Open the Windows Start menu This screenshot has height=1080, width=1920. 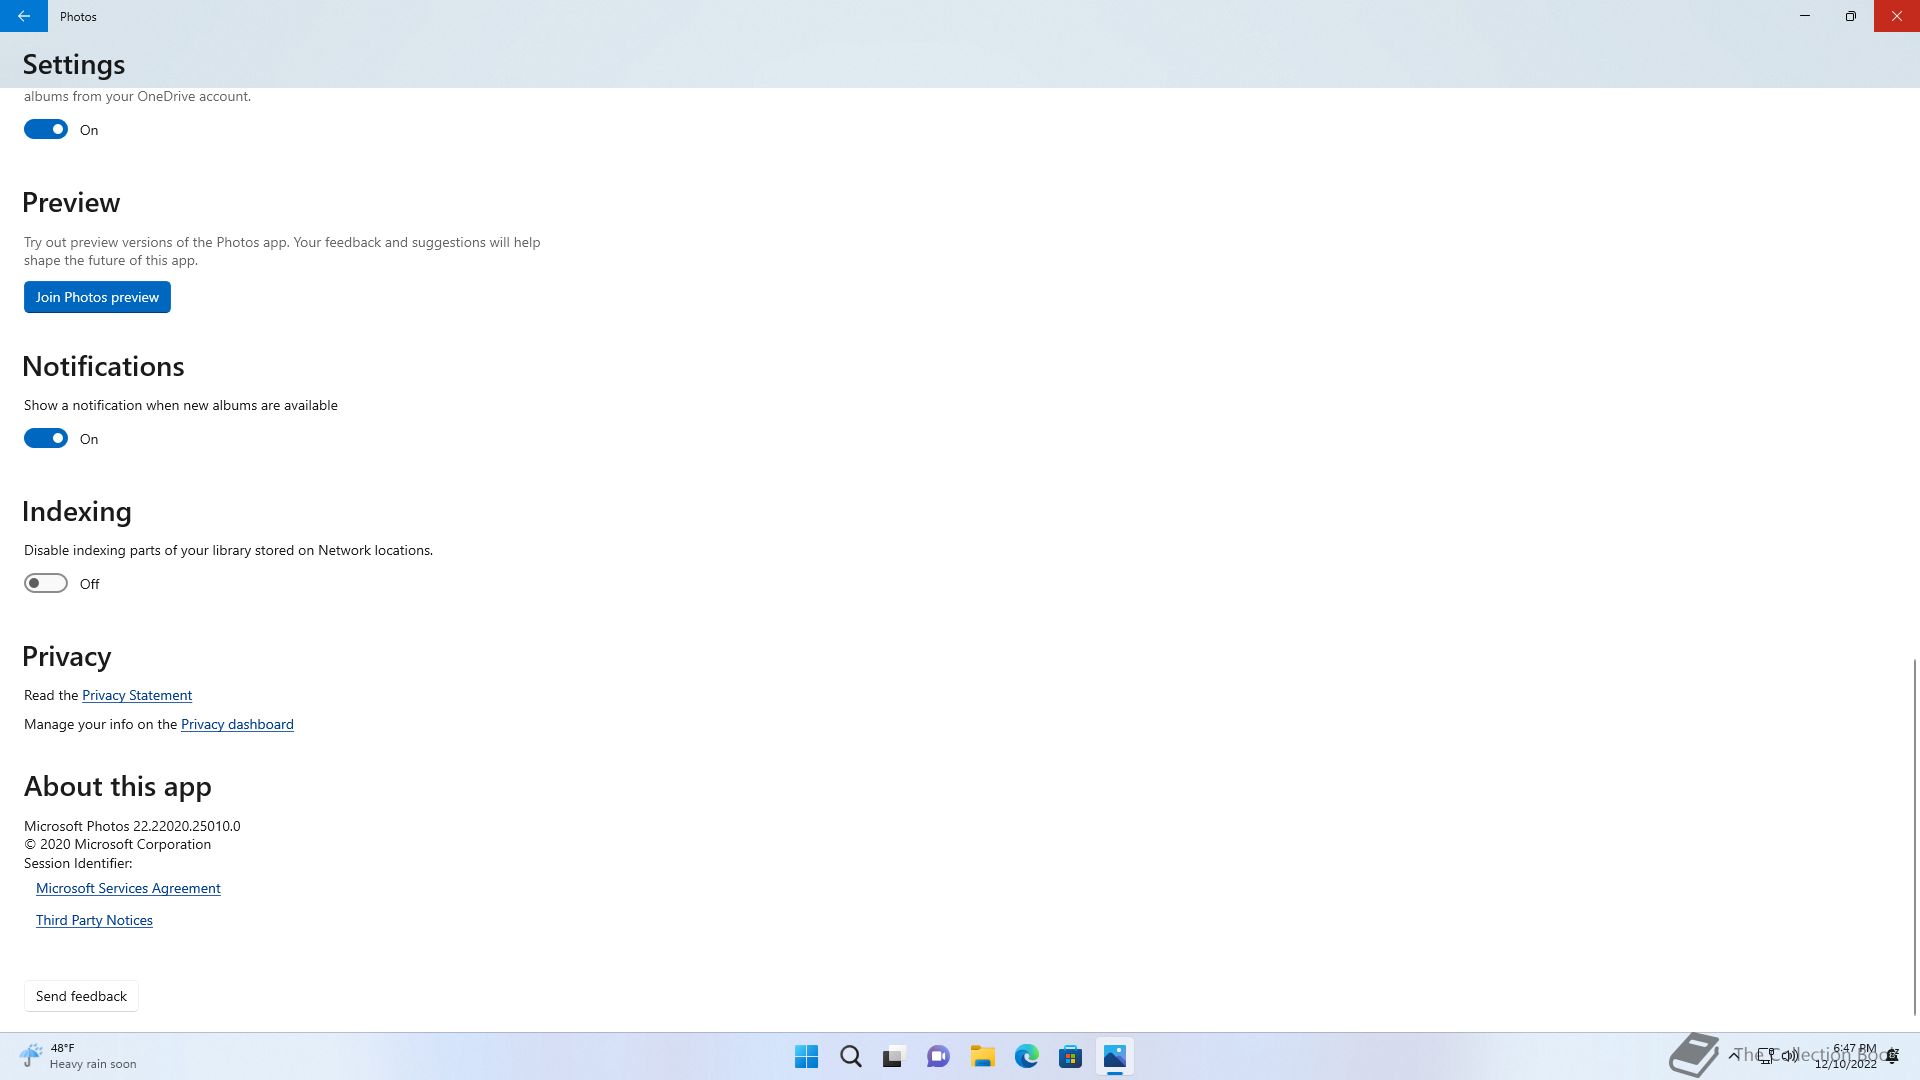tap(806, 1056)
